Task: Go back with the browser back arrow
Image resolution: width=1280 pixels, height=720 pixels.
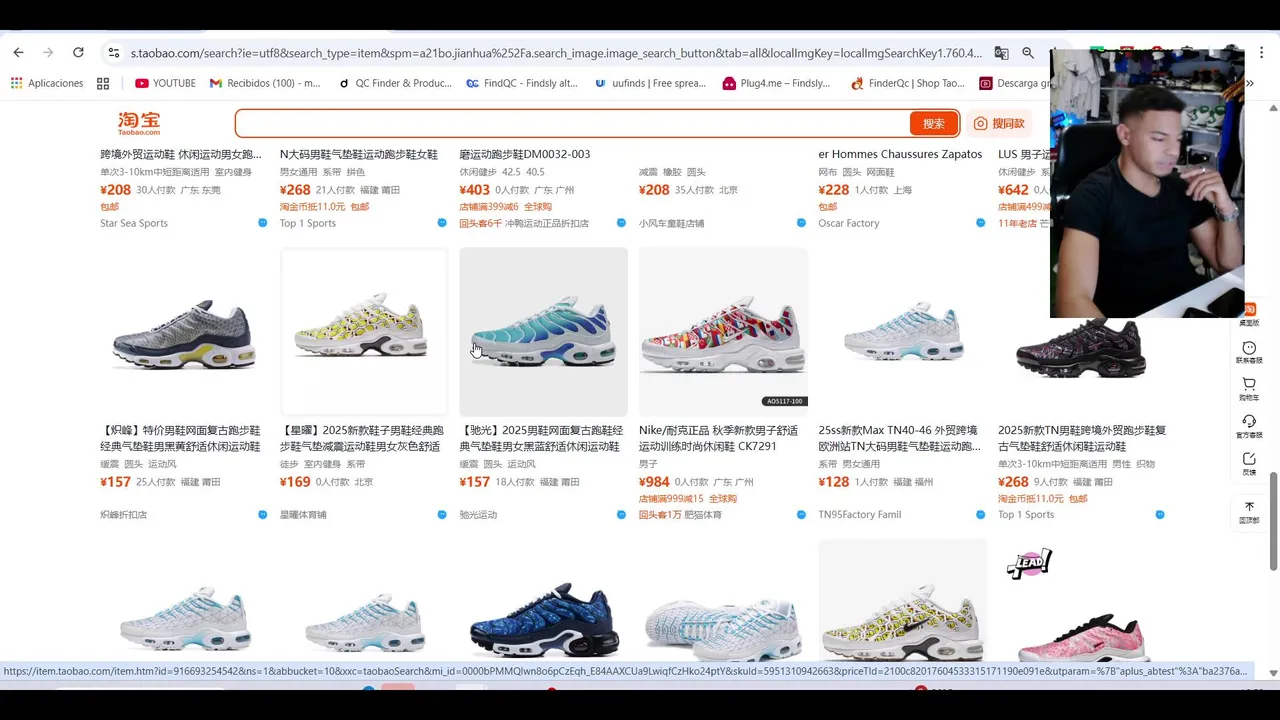Action: [x=18, y=52]
